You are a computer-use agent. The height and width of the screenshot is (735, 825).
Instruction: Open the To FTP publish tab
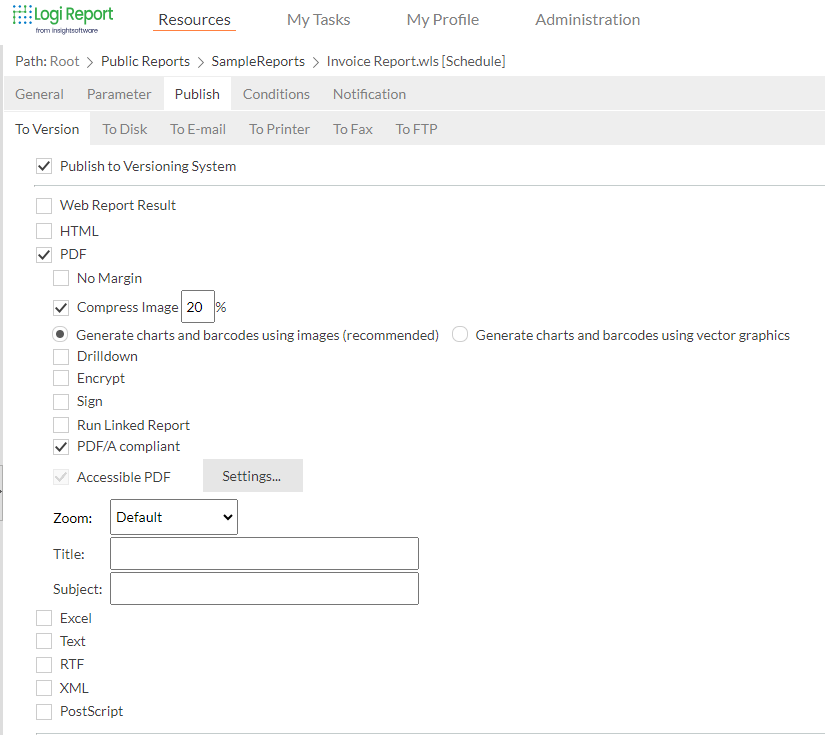(x=416, y=128)
